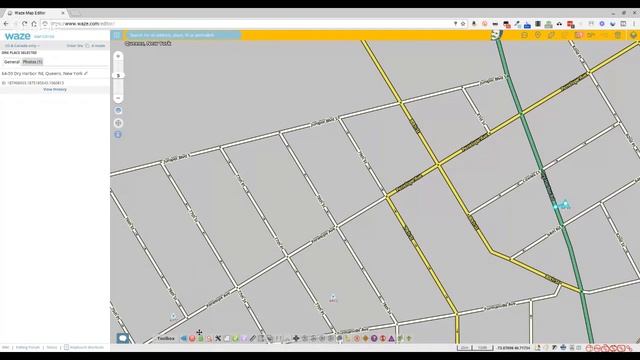This screenshot has height=360, width=640.
Task: Click the purple triangle Toolbox icon
Action: 391,338
